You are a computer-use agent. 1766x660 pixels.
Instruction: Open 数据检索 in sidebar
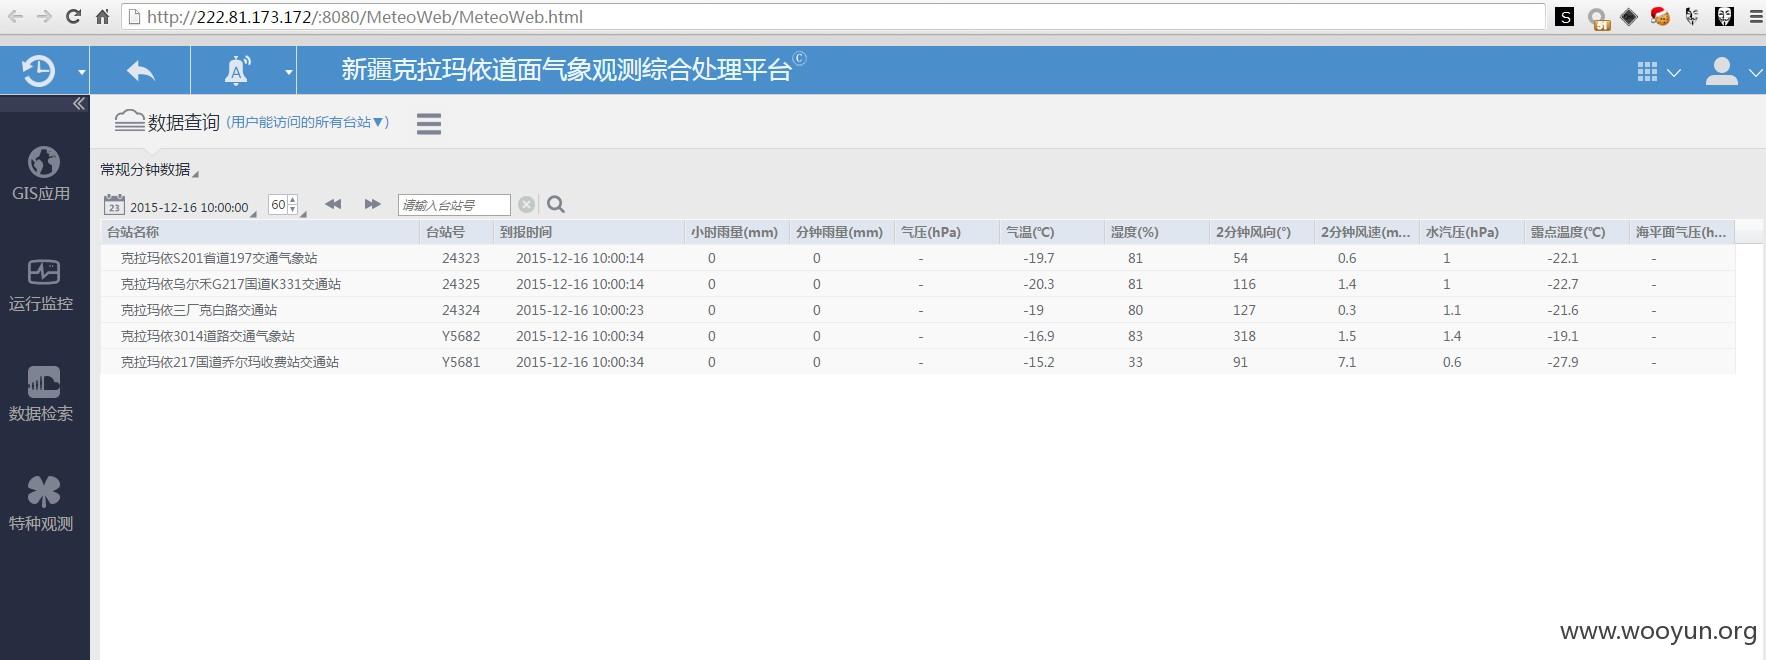coord(42,394)
